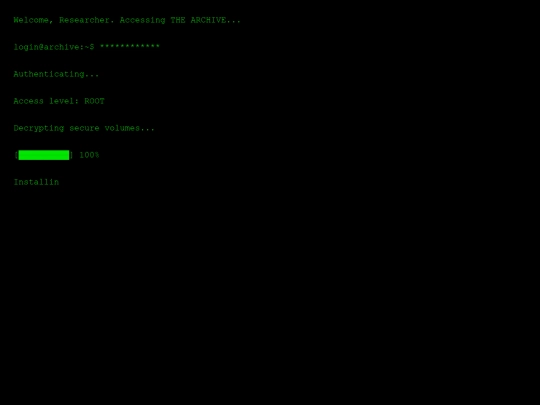This screenshot has width=540, height=405.
Task: Click the "ROOT" access level value
Action: [x=94, y=101]
